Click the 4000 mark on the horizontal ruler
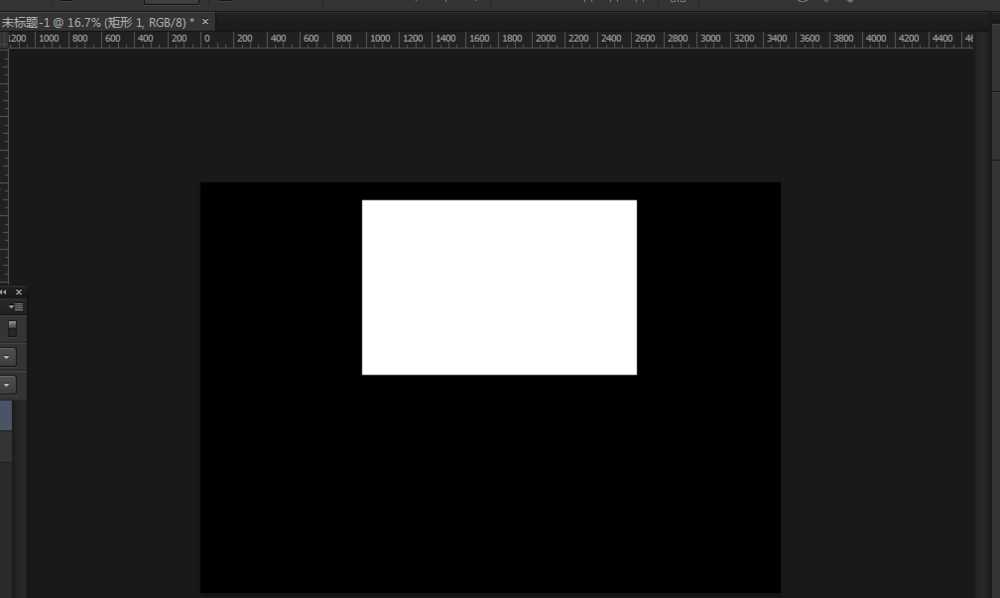This screenshot has height=598, width=1000. (x=876, y=40)
